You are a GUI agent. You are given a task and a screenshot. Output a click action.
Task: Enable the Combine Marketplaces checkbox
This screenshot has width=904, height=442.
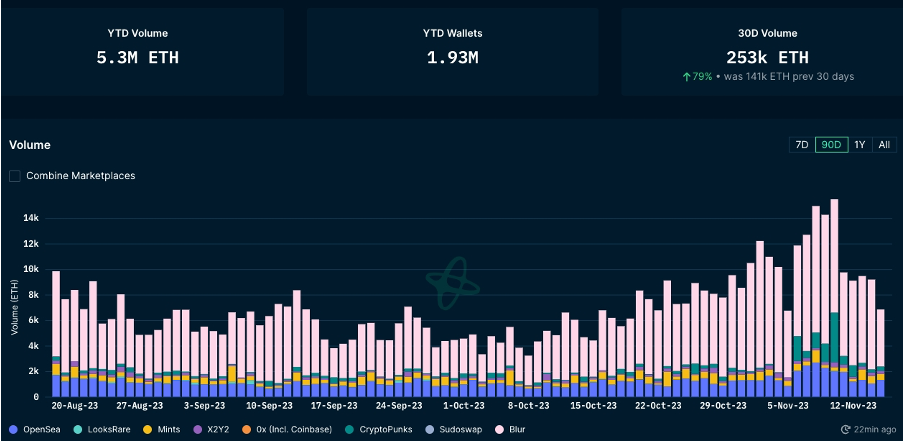[x=15, y=176]
